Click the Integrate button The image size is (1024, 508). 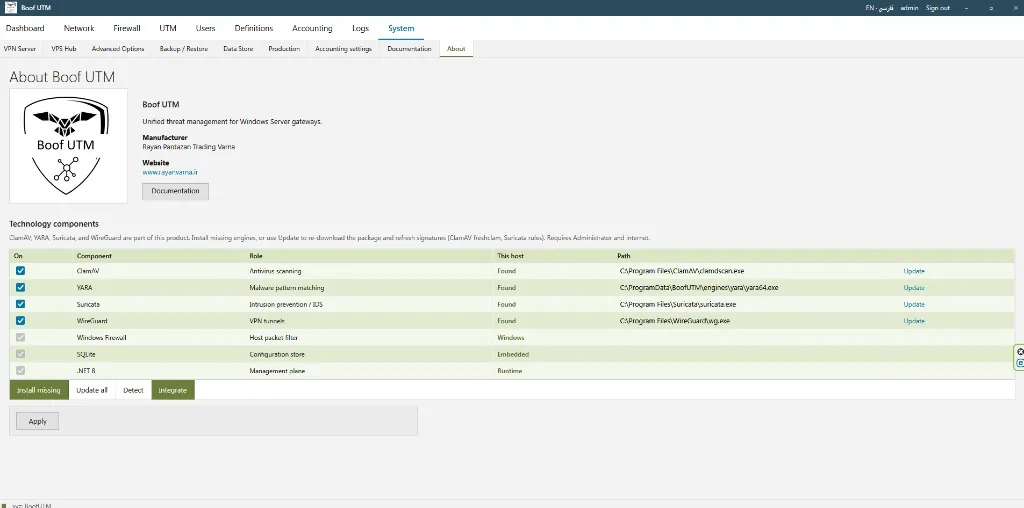coord(173,390)
